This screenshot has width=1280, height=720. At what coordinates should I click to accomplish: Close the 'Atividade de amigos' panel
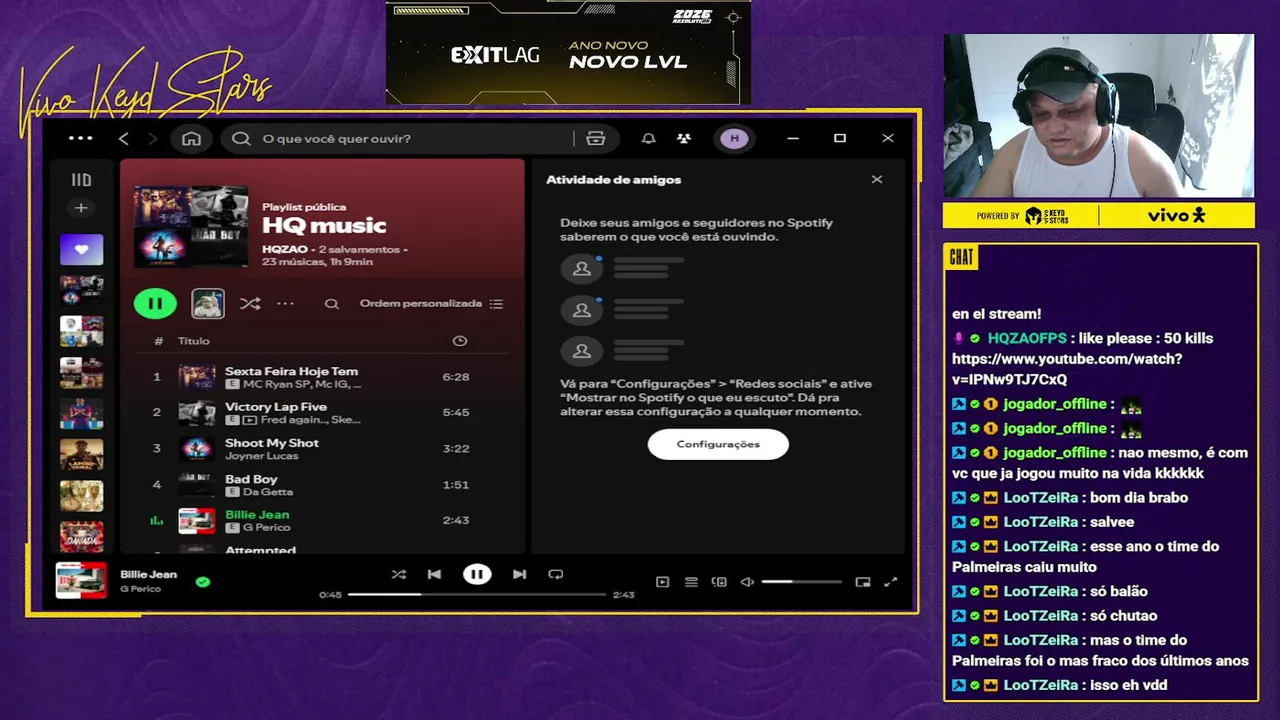click(877, 180)
